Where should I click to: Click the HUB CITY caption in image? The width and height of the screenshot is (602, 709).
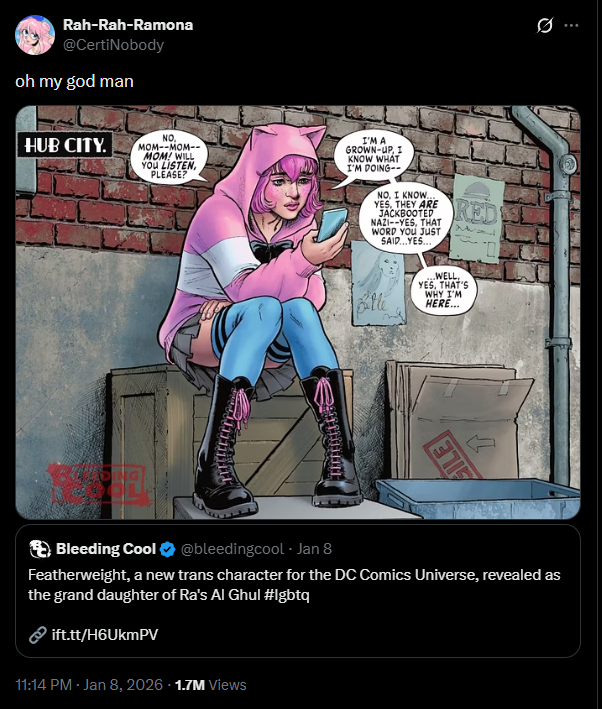[65, 145]
